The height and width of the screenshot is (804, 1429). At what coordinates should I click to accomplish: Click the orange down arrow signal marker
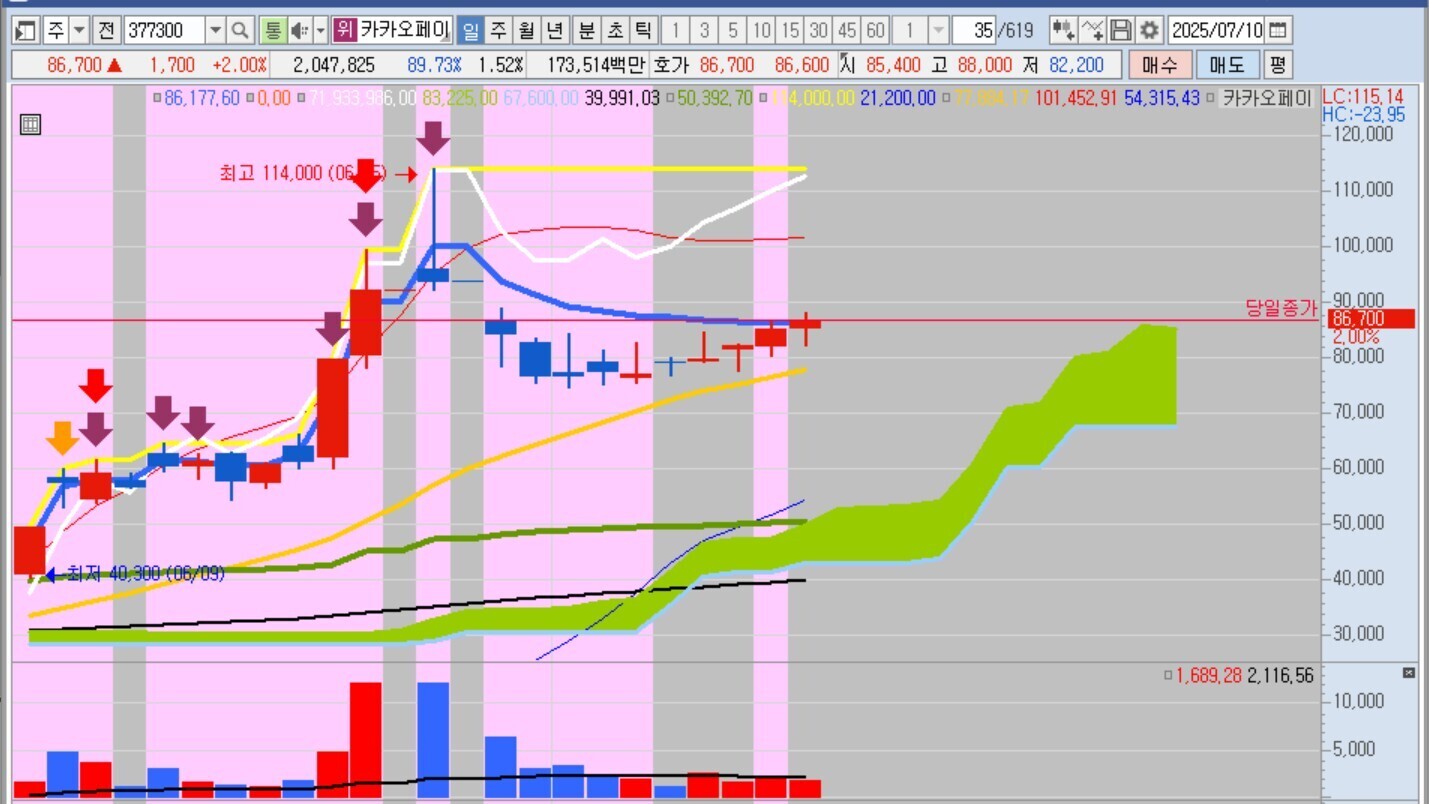pos(62,437)
